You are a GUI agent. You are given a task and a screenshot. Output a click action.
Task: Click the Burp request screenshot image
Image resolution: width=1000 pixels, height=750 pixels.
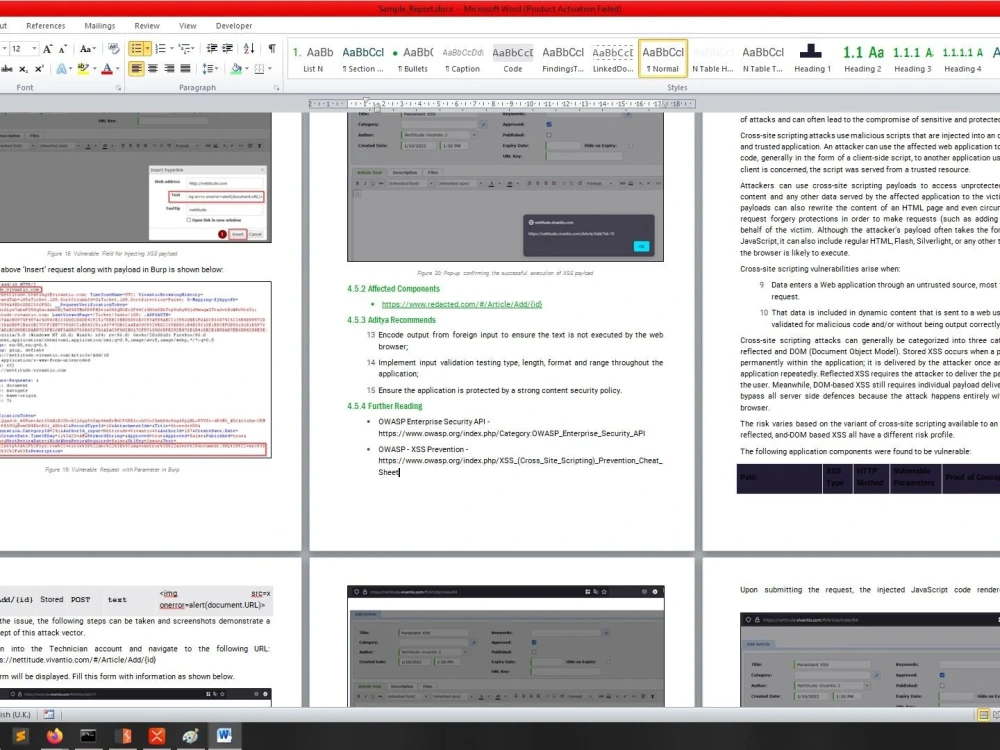pos(135,370)
